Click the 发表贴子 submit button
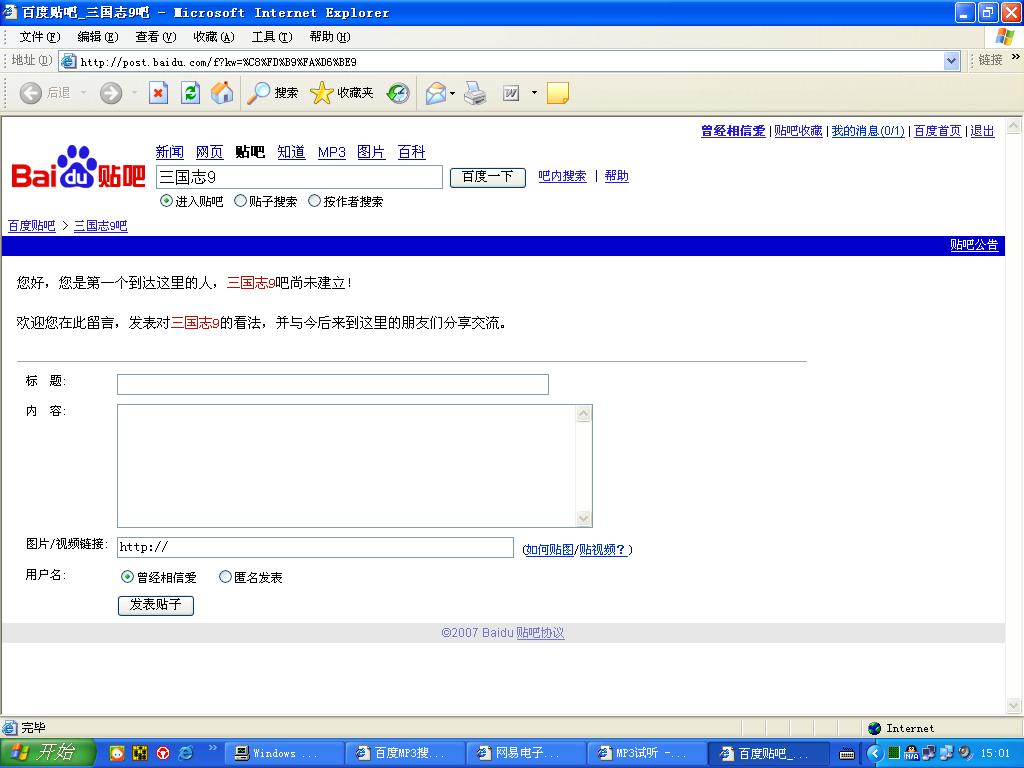 tap(155, 605)
